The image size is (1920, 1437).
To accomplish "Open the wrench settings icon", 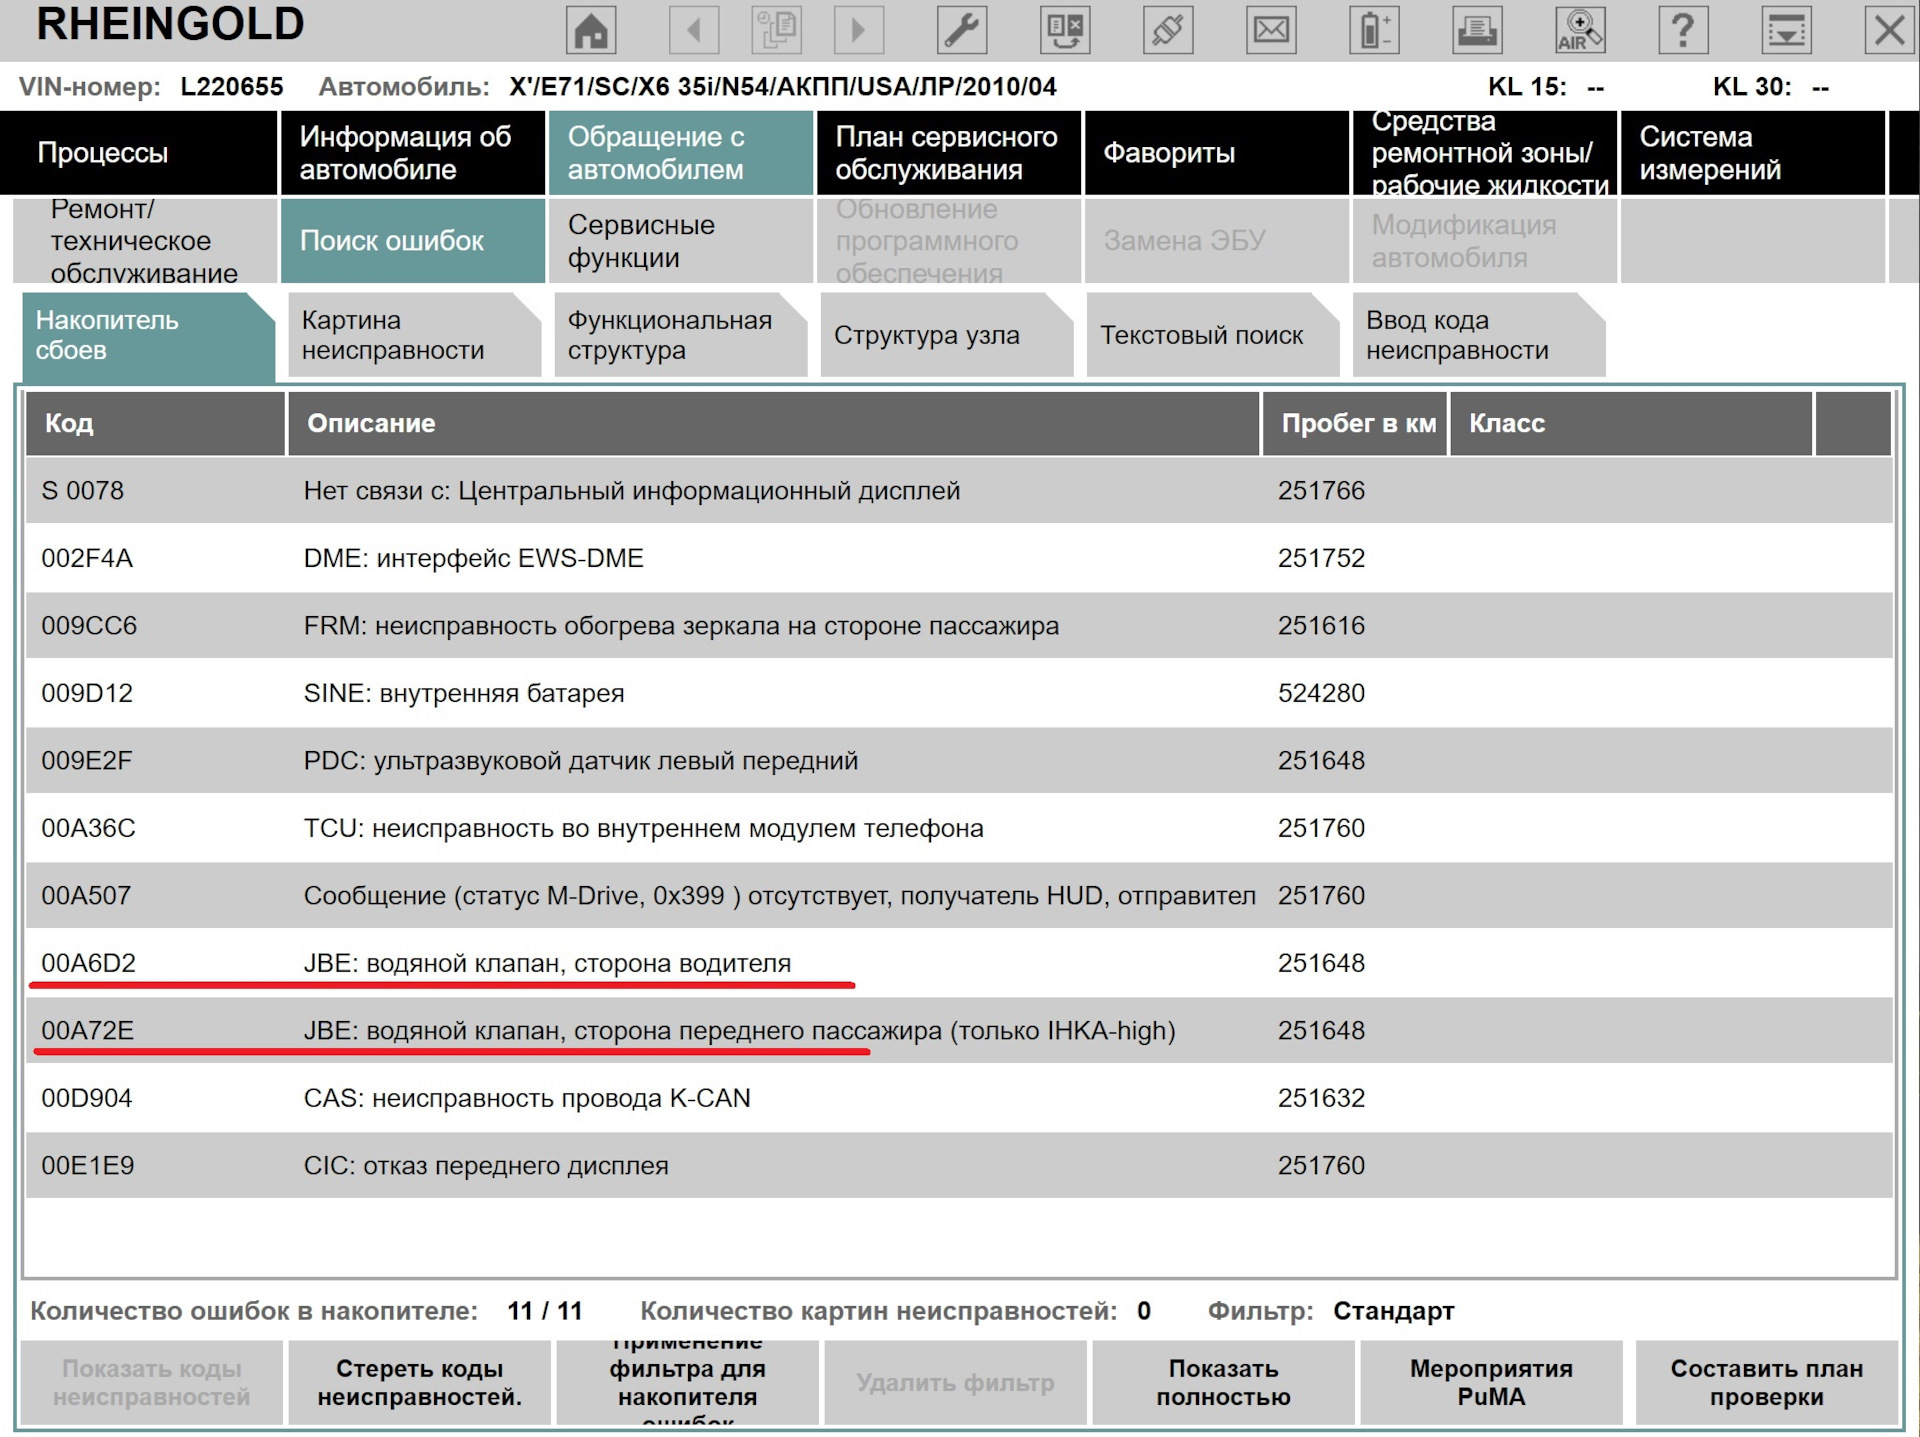I will pyautogui.click(x=962, y=30).
